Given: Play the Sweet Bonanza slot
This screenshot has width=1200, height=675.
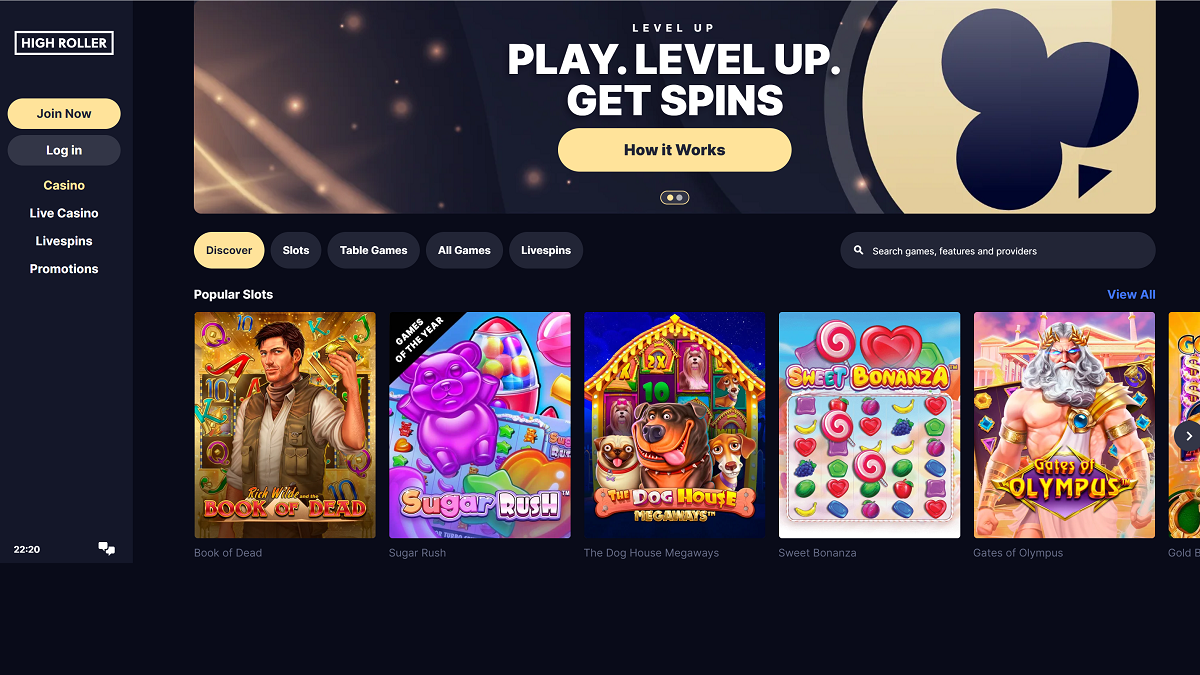Looking at the screenshot, I should 870,425.
